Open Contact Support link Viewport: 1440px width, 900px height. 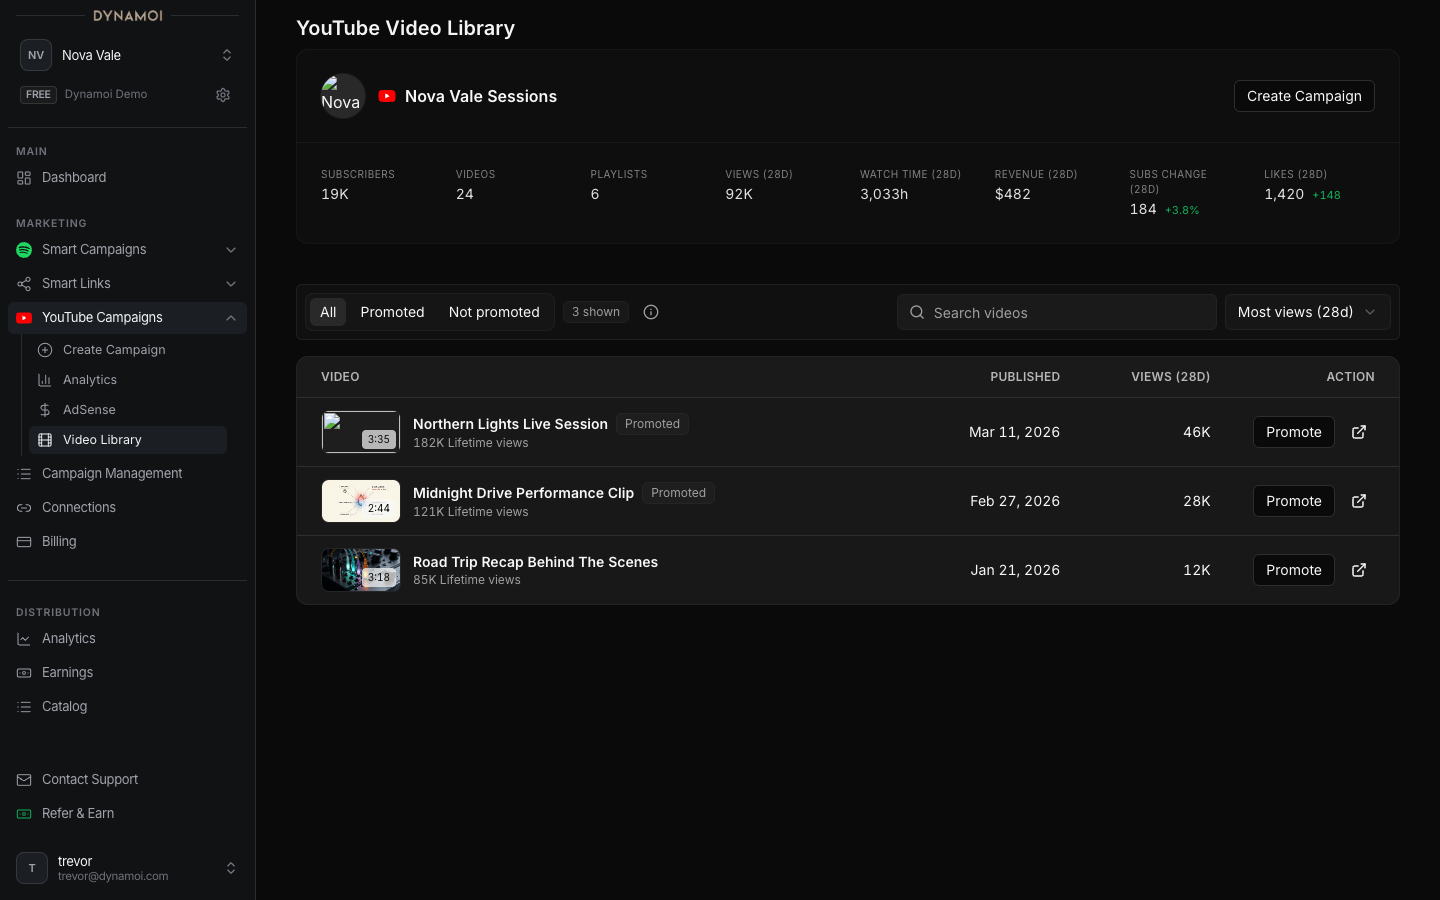coord(127,780)
